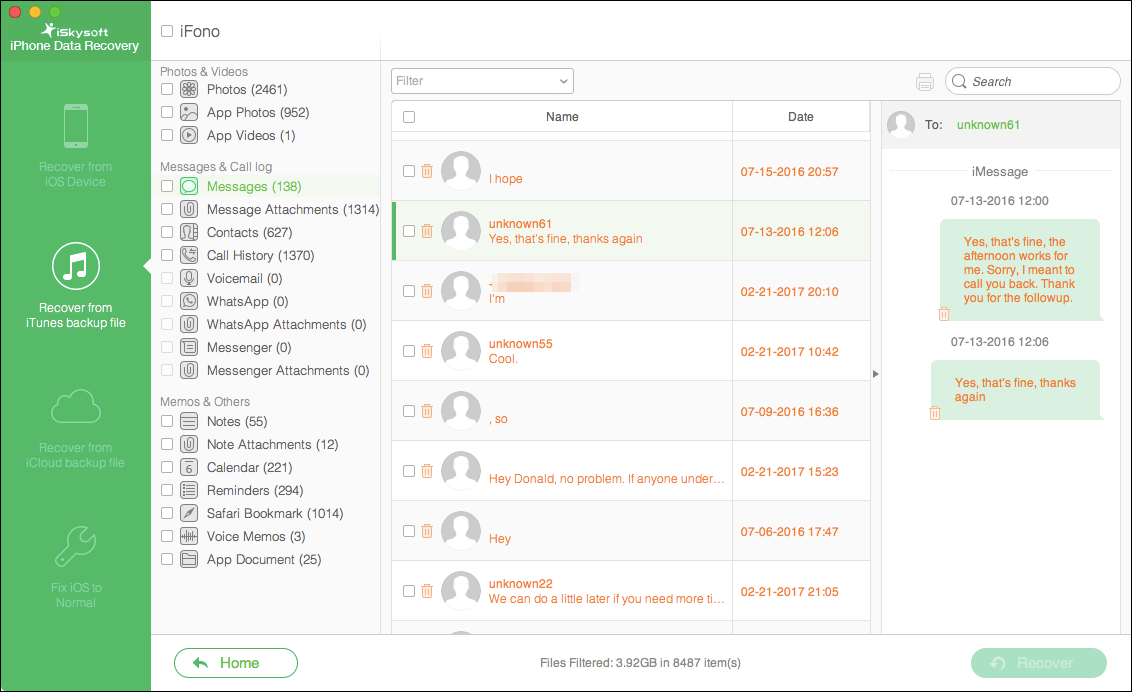
Task: Open the 'Hey' message from 07-06-2016
Action: pyautogui.click(x=630, y=531)
